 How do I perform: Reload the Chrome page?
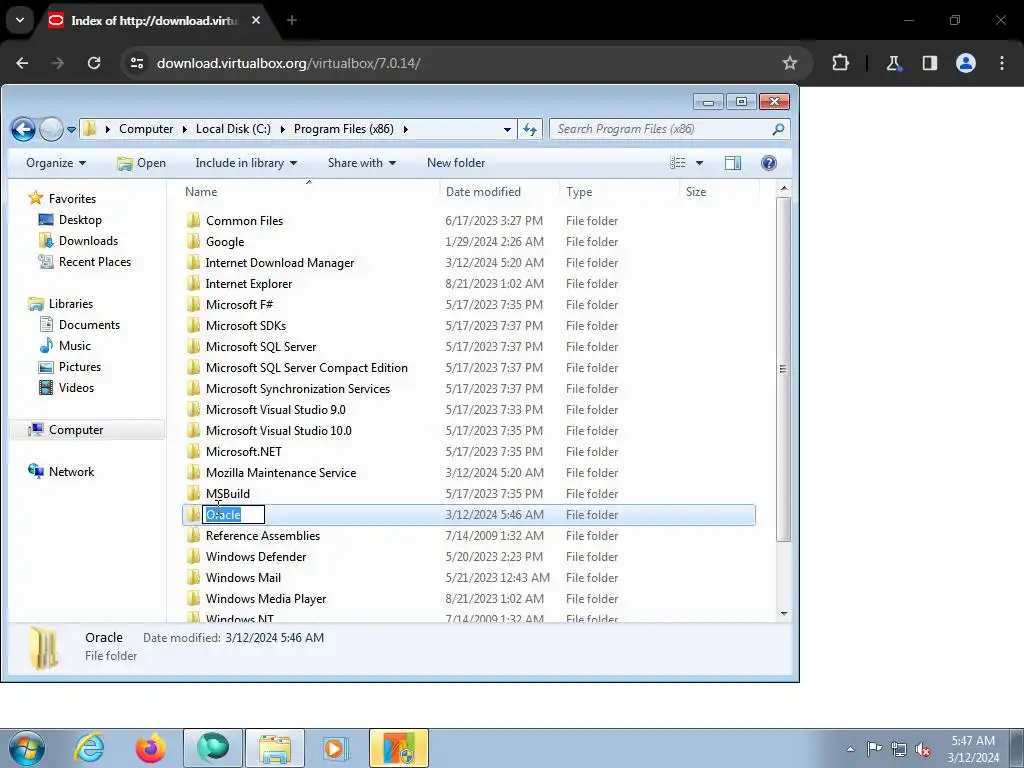coord(94,63)
